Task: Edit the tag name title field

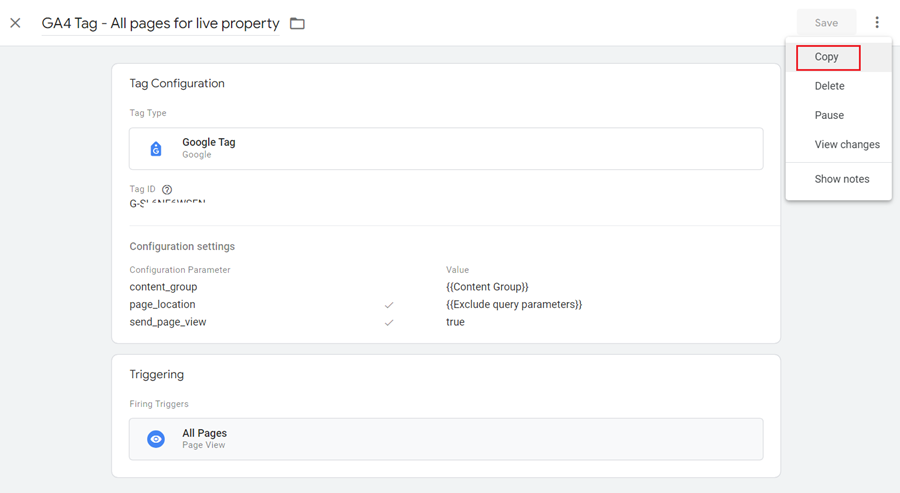Action: (x=160, y=24)
